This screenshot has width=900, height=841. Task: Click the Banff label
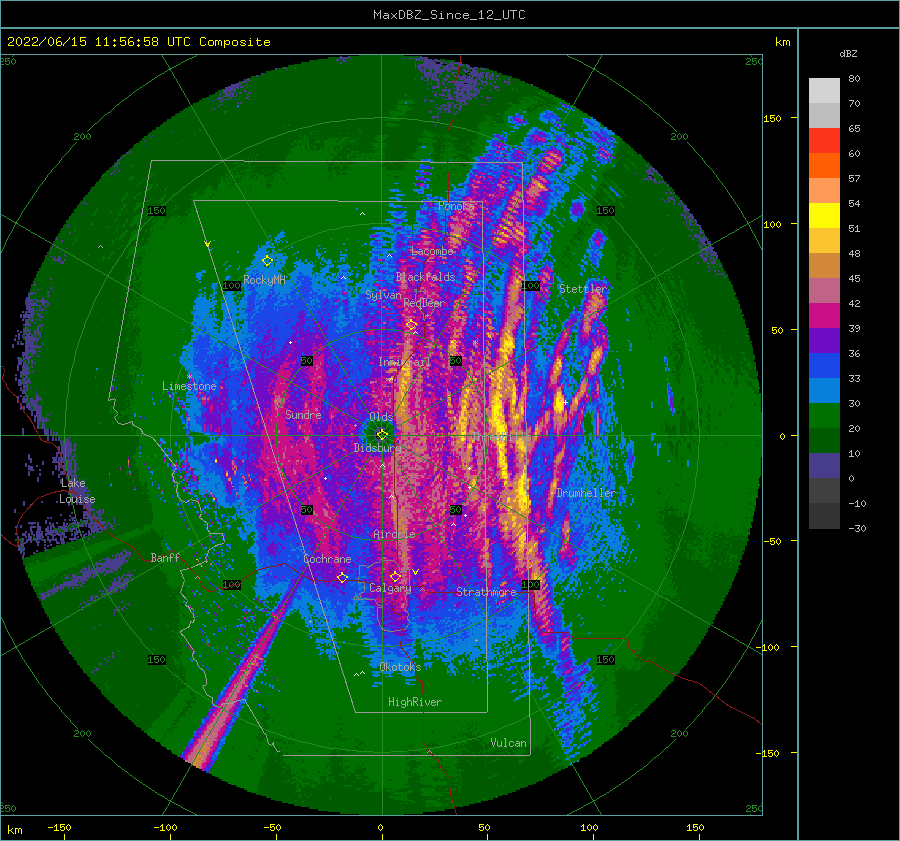[x=165, y=558]
